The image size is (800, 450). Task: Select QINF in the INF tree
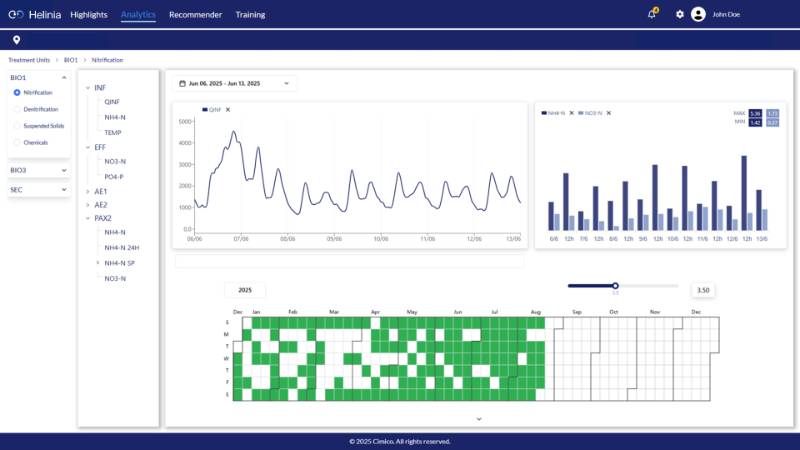pos(110,102)
